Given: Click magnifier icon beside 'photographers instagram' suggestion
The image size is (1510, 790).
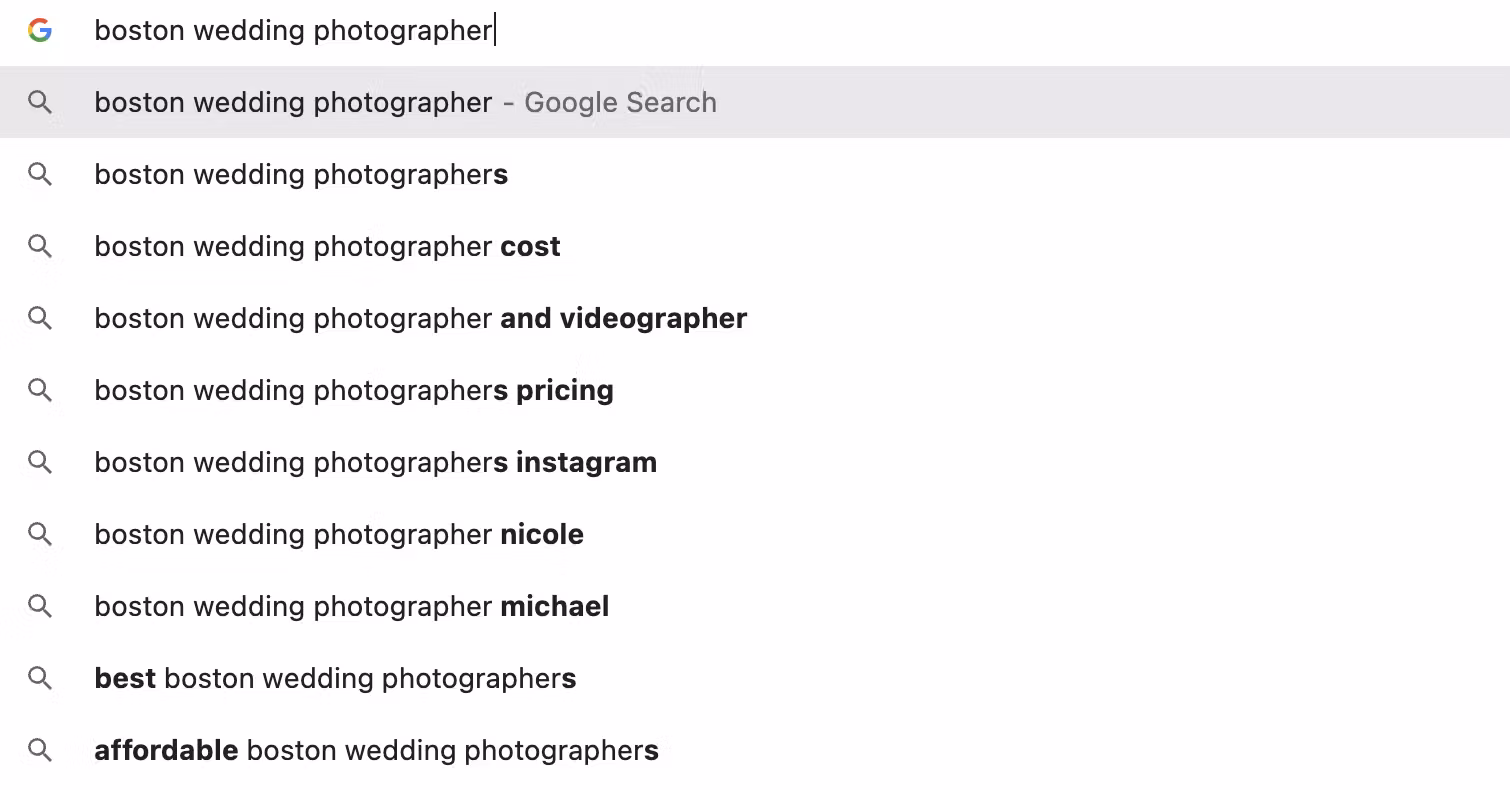Looking at the screenshot, I should point(40,462).
